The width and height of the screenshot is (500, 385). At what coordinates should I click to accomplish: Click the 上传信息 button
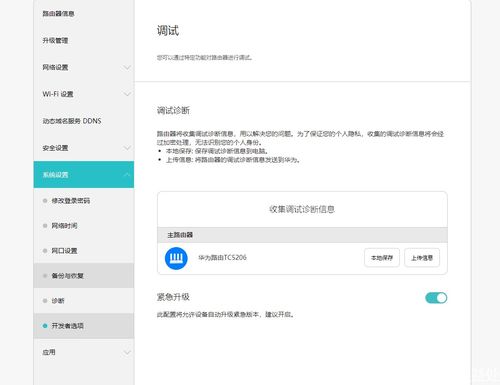coord(422,258)
